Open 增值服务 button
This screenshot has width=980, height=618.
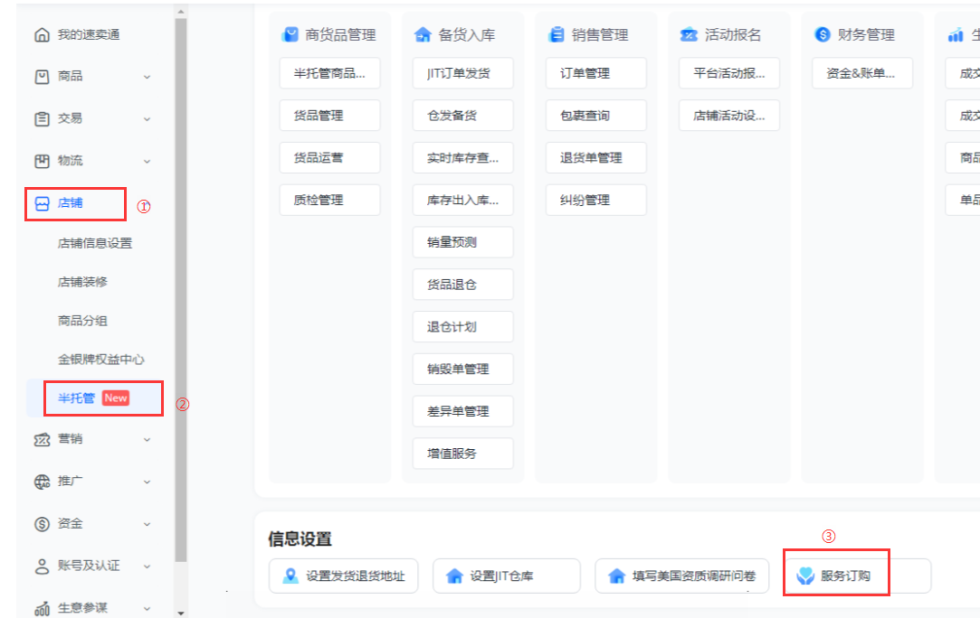point(462,454)
